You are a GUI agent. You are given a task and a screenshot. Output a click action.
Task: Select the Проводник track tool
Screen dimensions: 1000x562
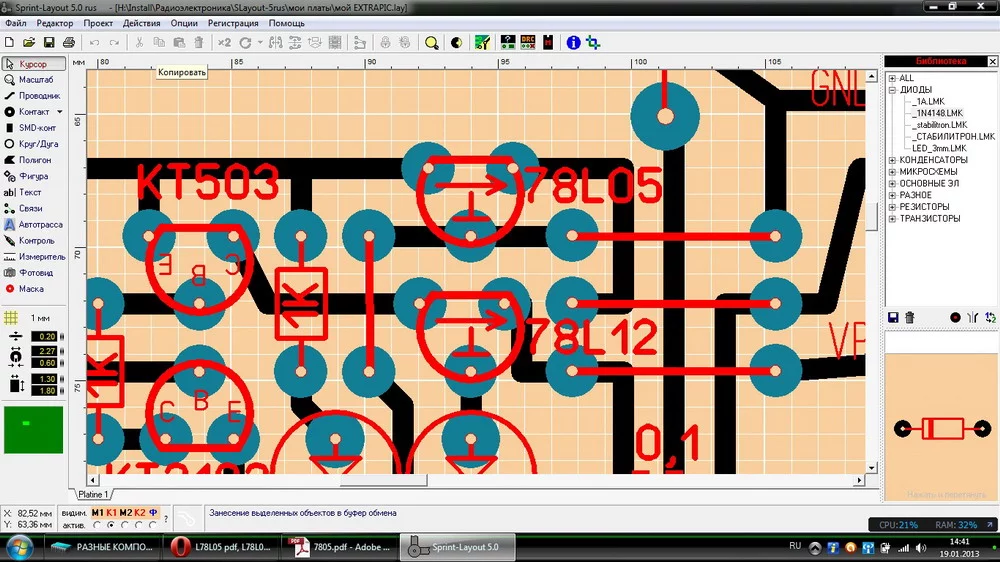tap(34, 96)
